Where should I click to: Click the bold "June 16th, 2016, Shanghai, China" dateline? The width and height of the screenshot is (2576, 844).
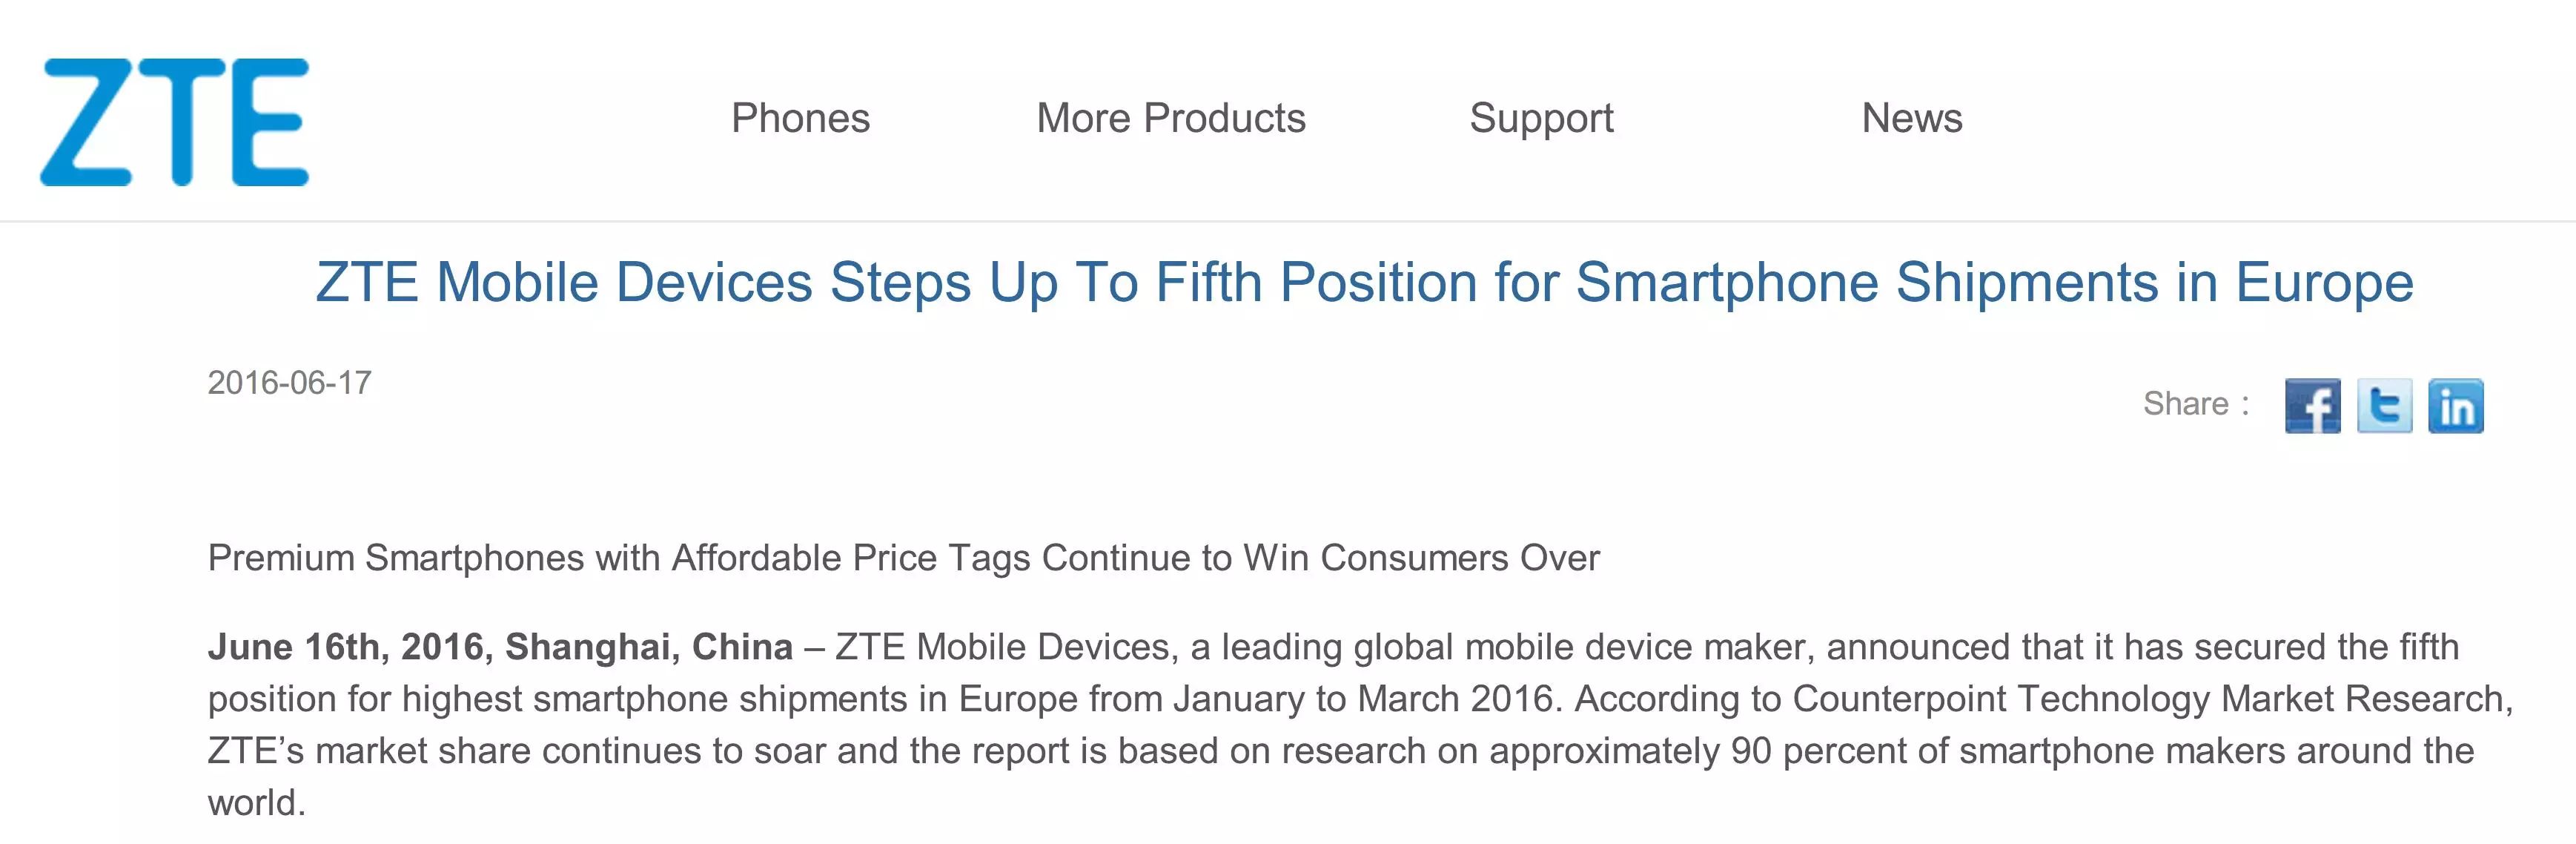coord(500,648)
